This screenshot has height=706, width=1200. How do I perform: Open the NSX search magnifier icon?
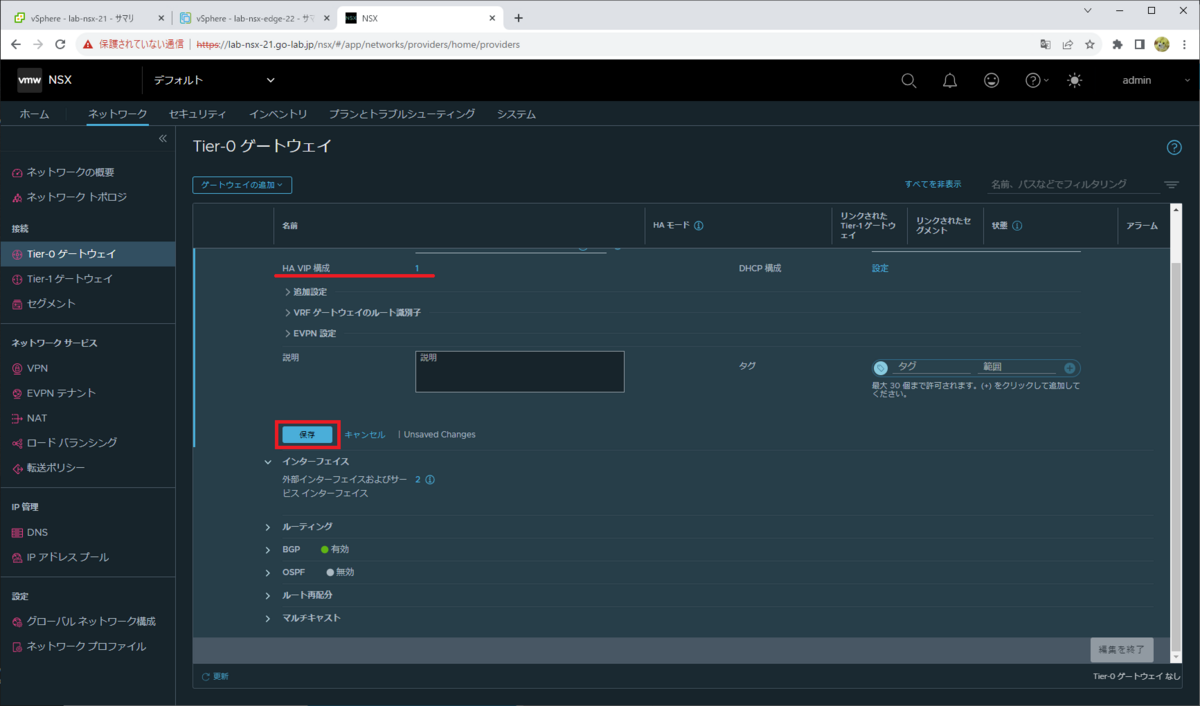908,80
